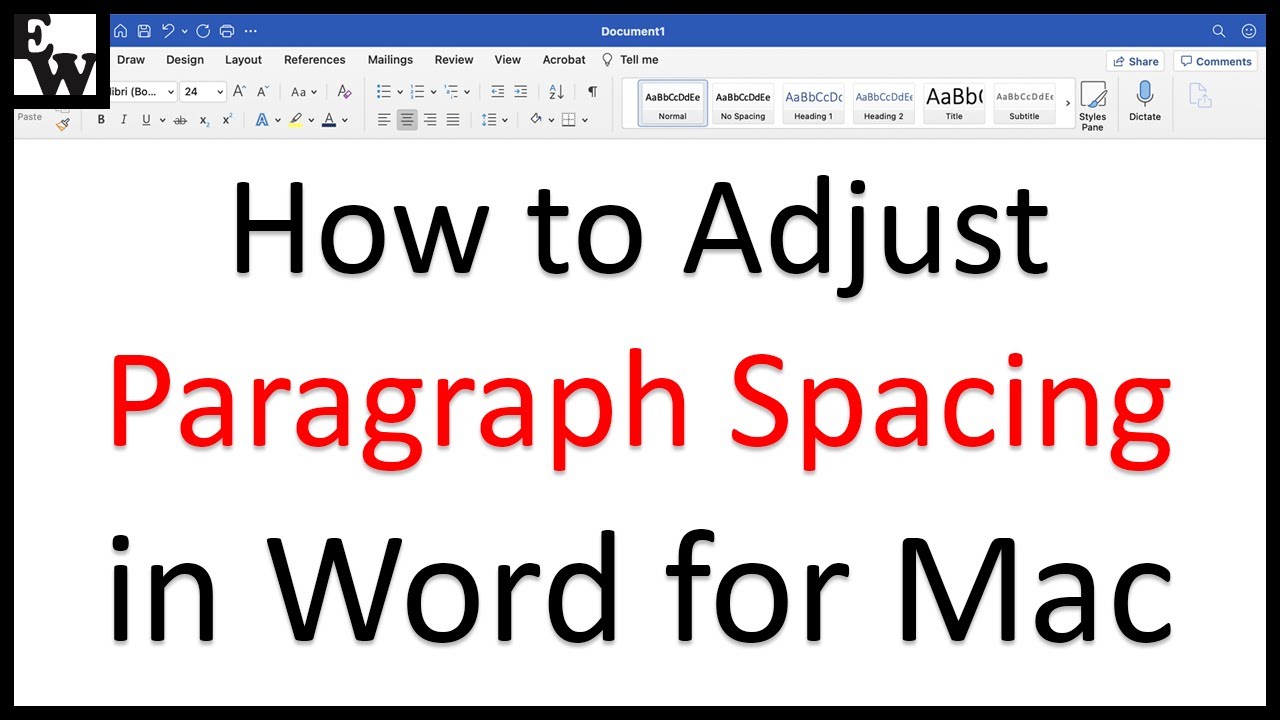This screenshot has height=720, width=1280.
Task: Click the Tell me search box
Action: pyautogui.click(x=630, y=60)
